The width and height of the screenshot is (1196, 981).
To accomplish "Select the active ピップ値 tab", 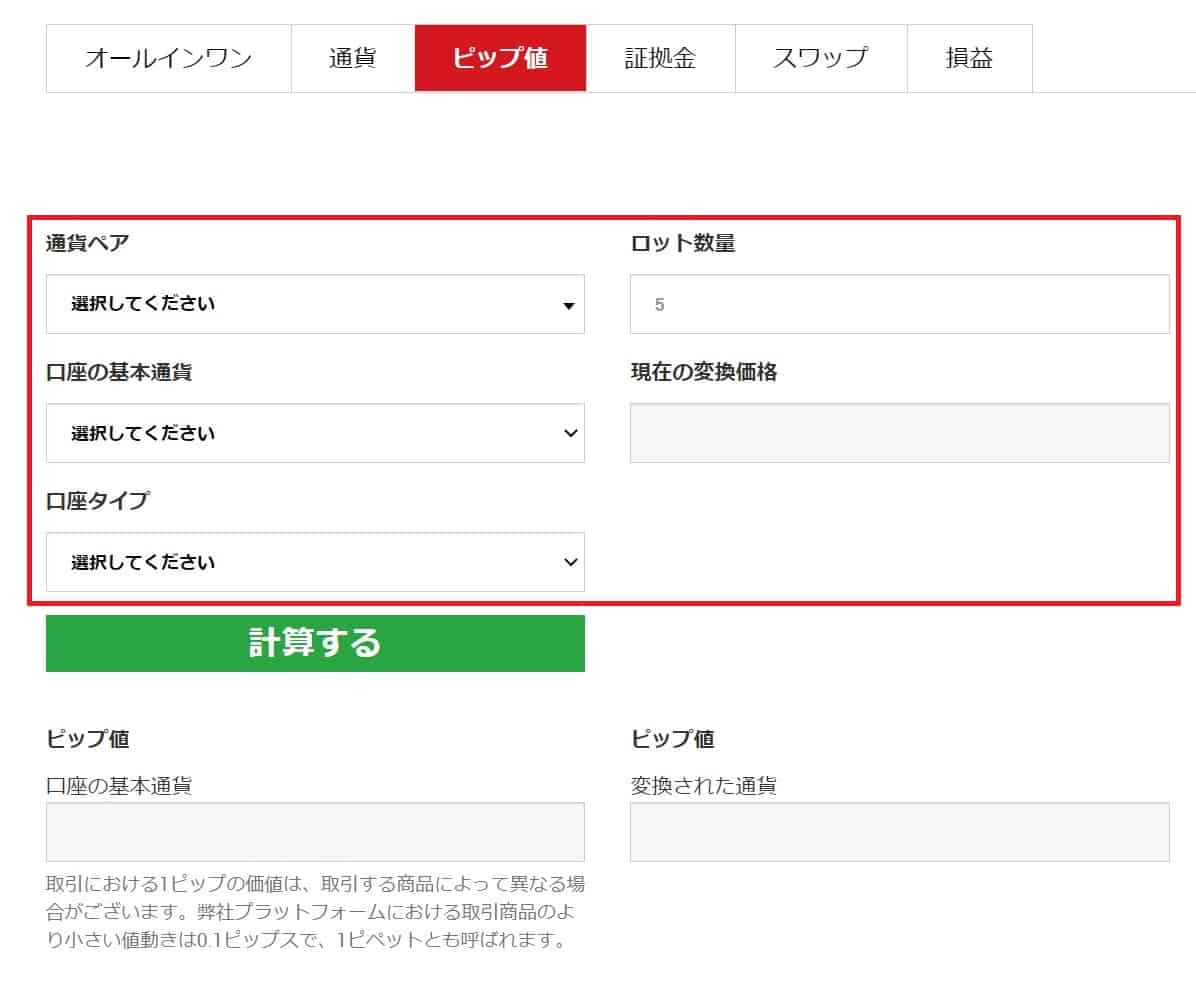I will [500, 58].
